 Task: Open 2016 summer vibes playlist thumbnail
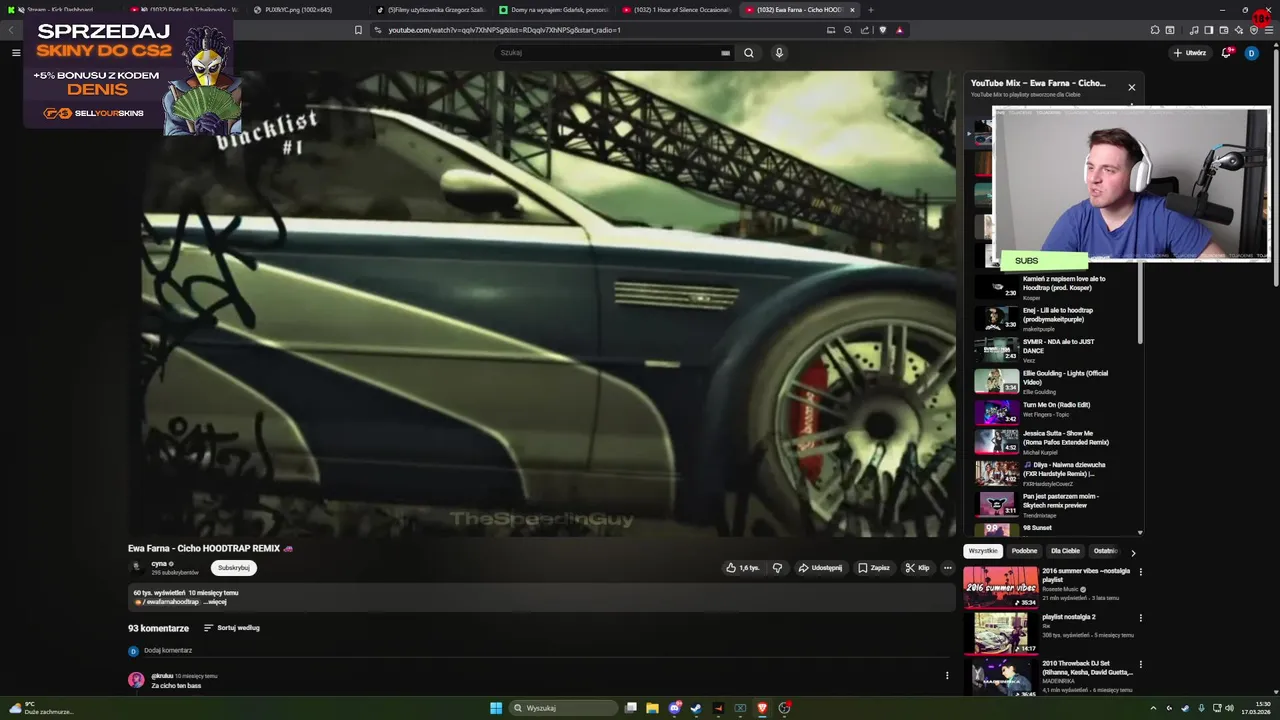click(x=1001, y=587)
